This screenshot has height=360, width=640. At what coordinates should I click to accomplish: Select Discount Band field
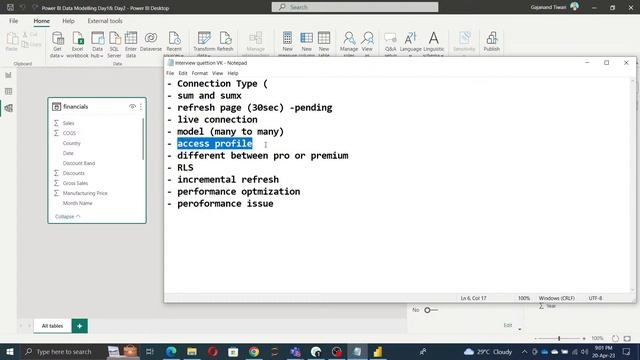(x=79, y=163)
